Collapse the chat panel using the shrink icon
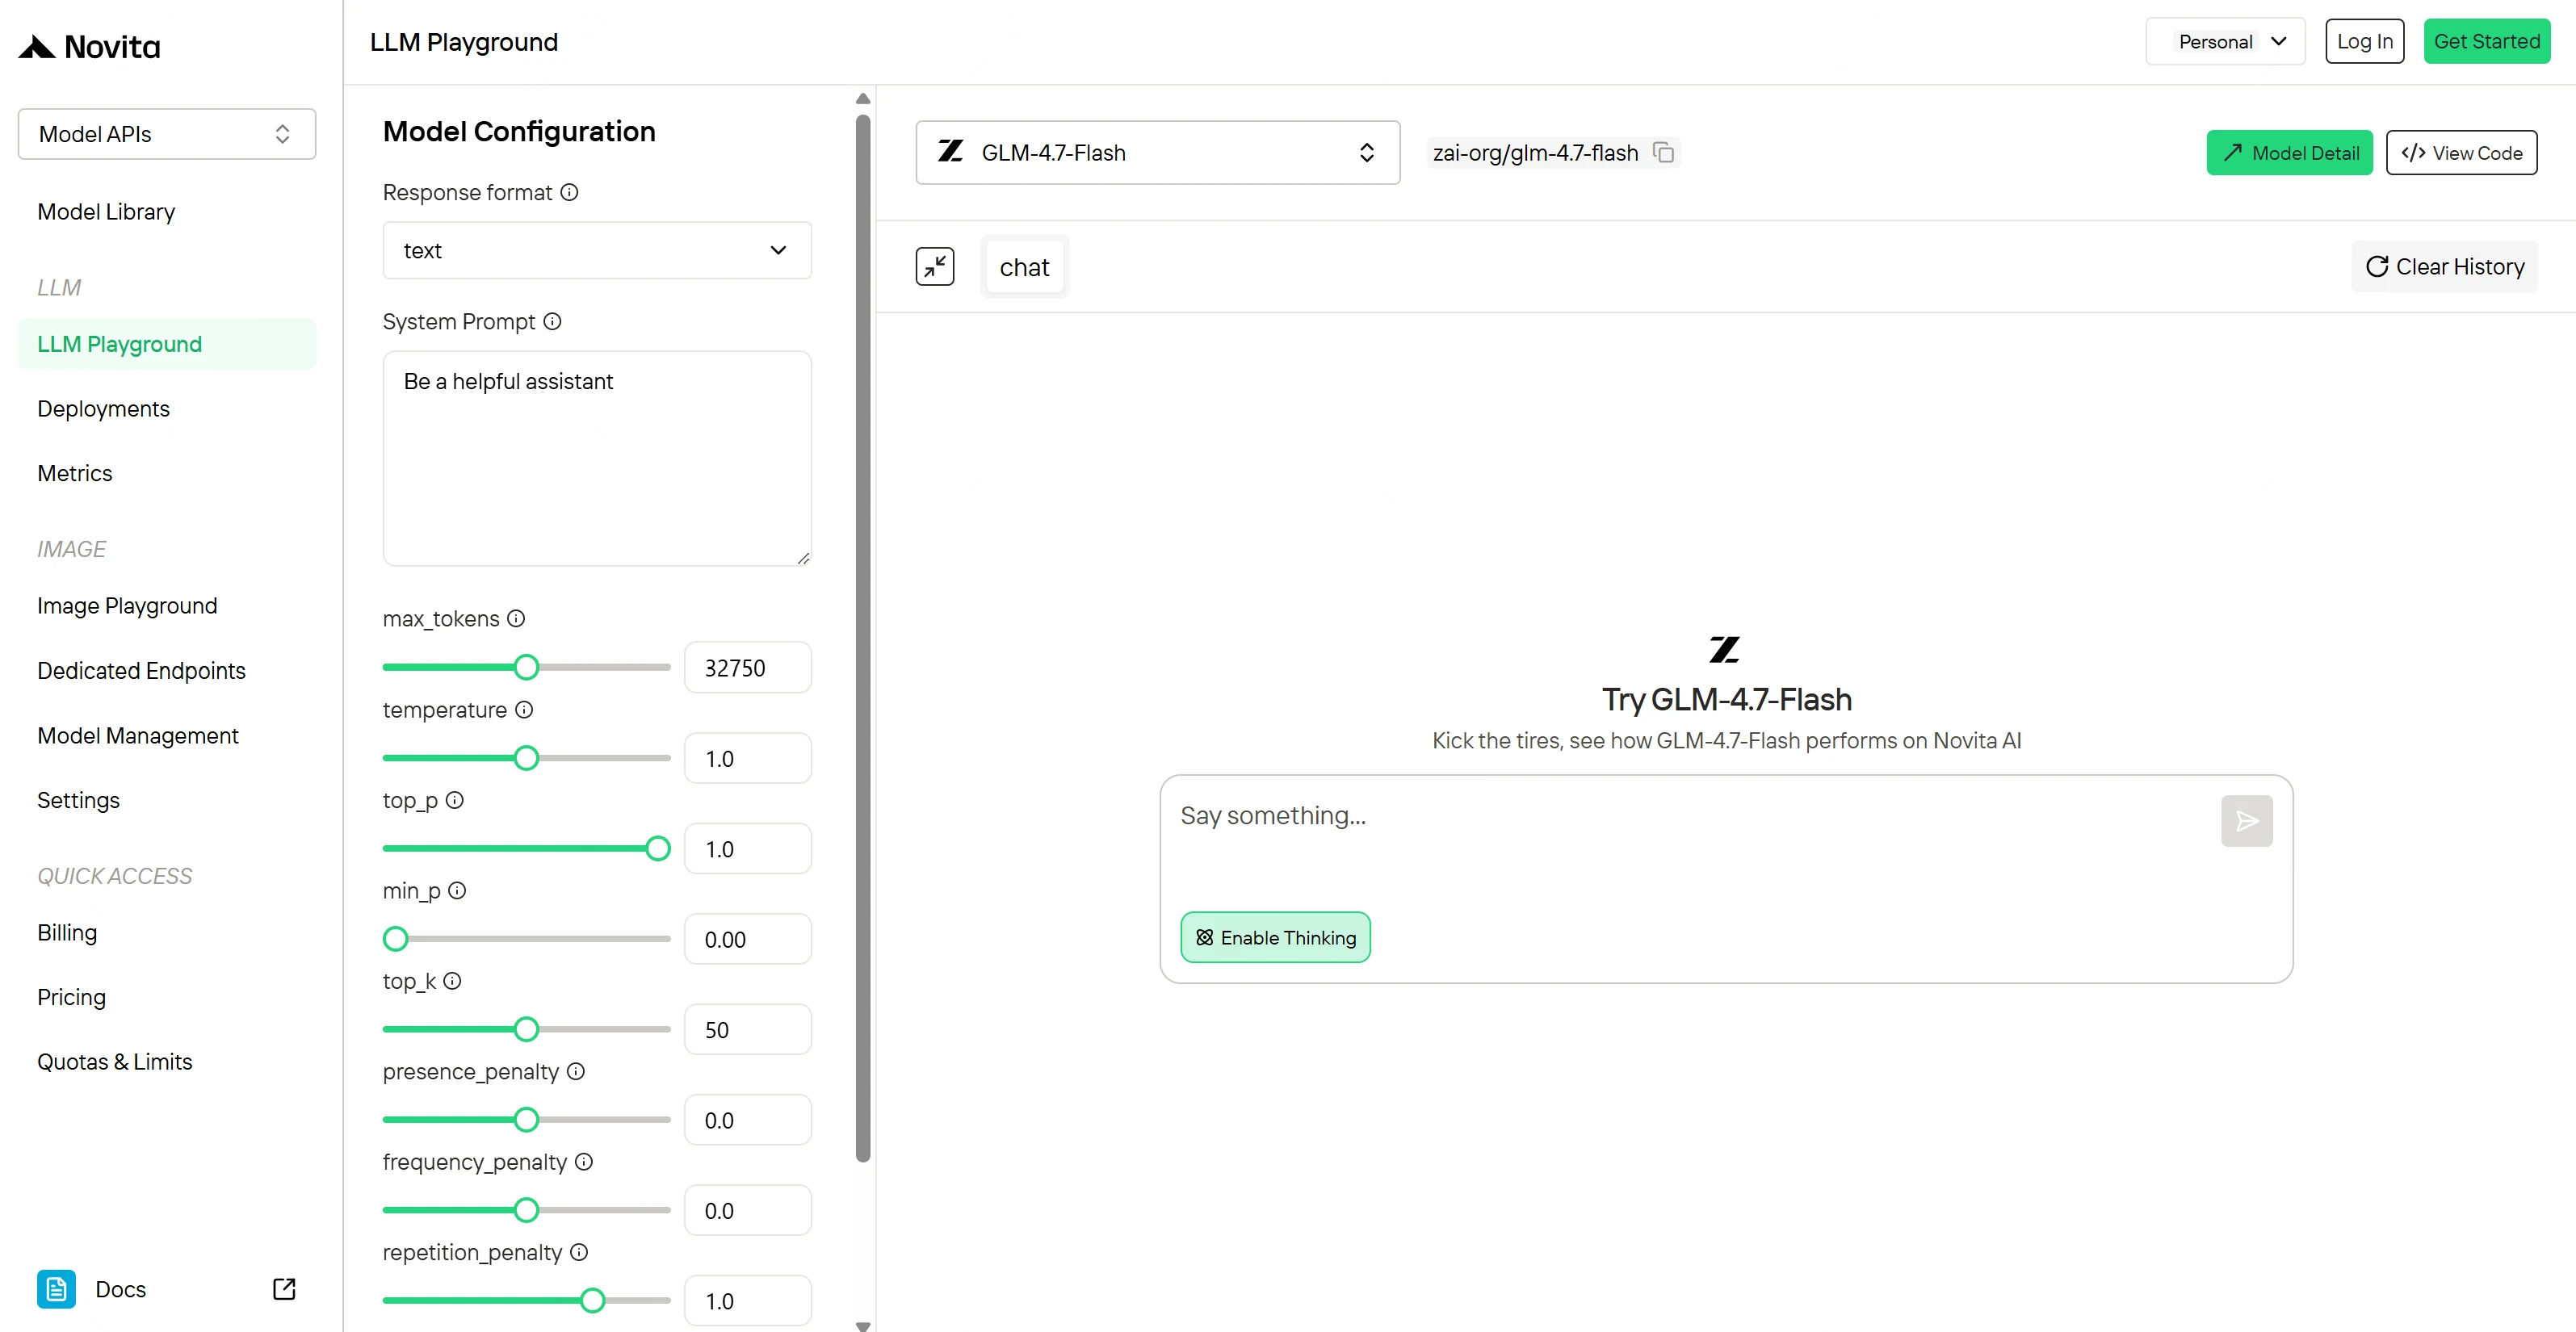Screen dimensions: 2576x1332 935,267
